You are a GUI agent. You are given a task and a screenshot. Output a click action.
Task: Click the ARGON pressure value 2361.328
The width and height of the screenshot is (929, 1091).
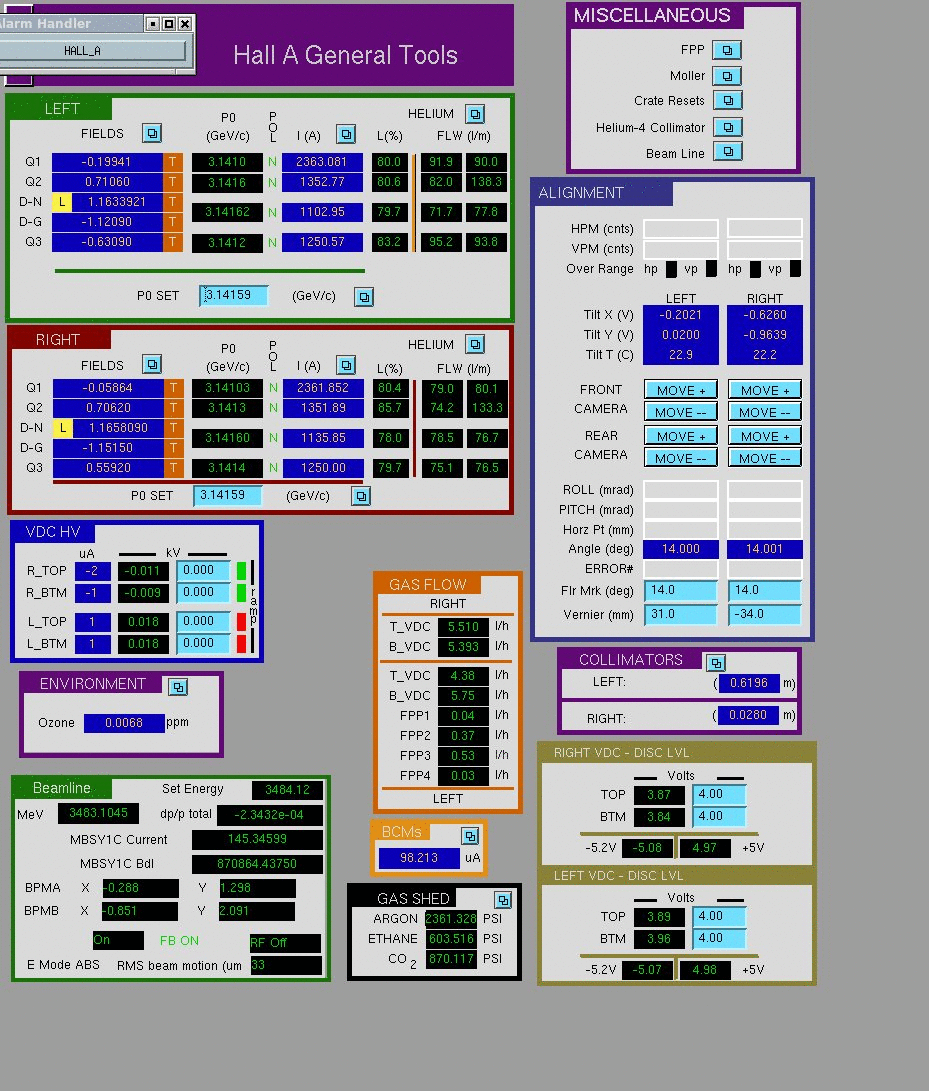pos(451,918)
